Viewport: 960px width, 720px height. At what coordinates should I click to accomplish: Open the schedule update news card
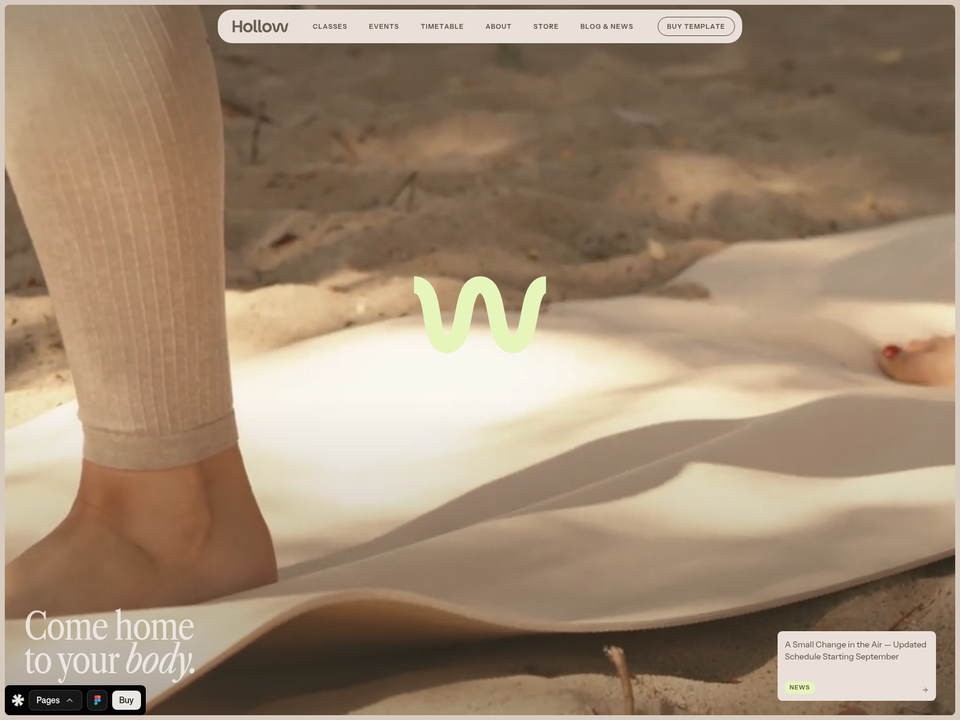point(856,666)
